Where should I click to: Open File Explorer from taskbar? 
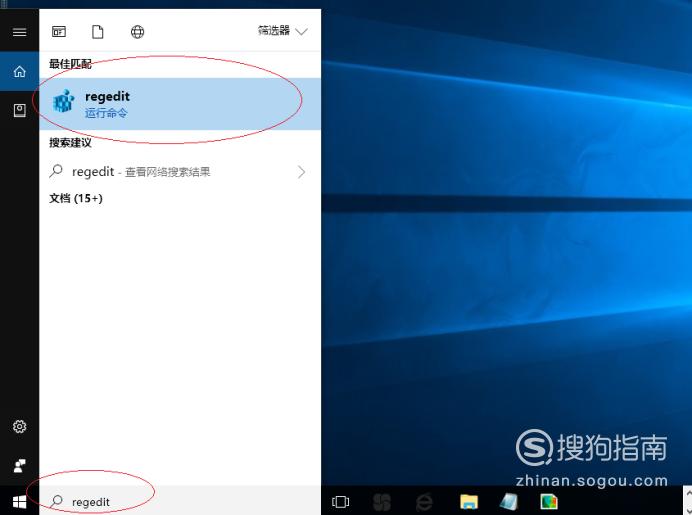coord(469,502)
